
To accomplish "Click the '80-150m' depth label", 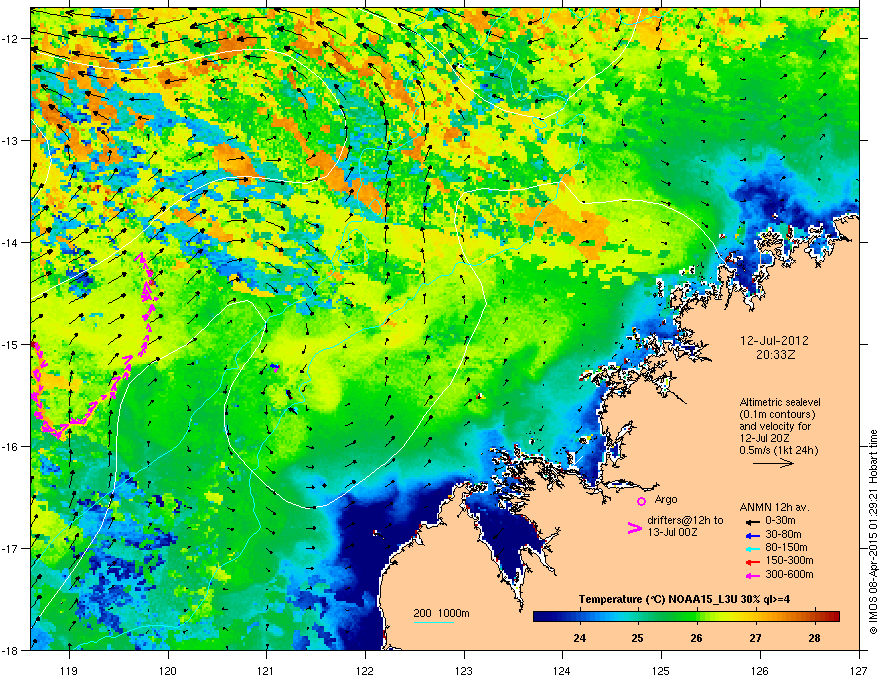I will tap(786, 547).
